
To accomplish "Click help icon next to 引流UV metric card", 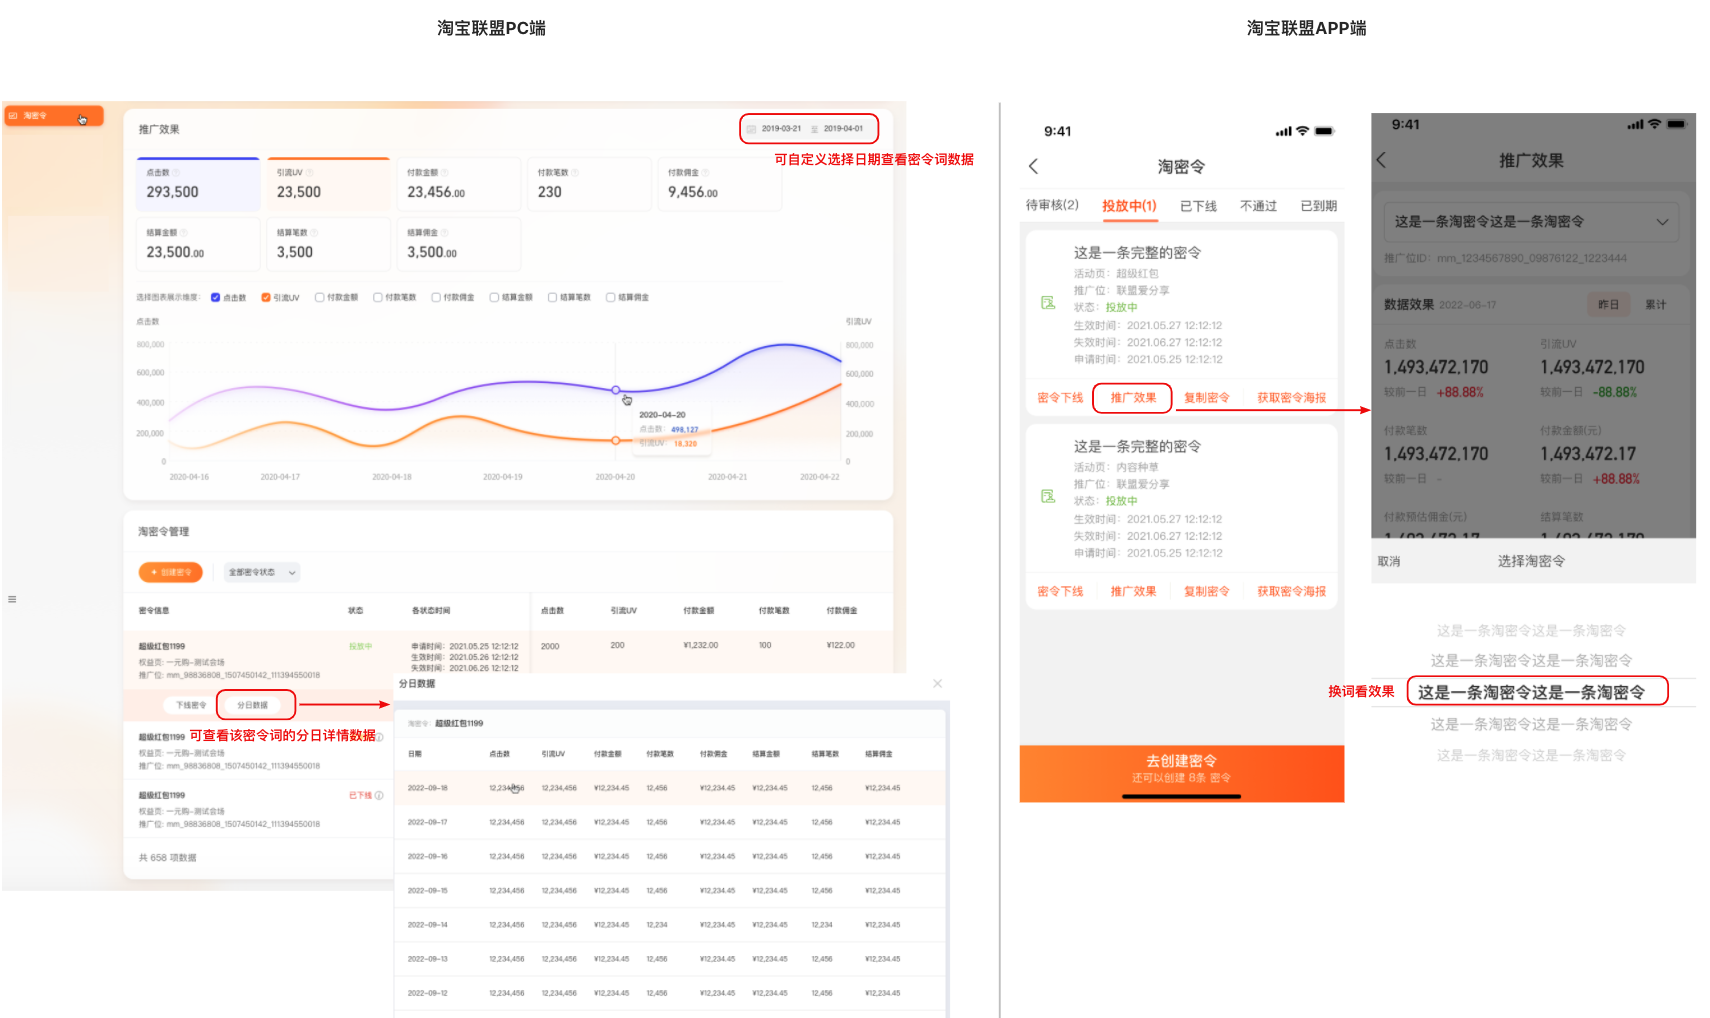I will pos(309,173).
